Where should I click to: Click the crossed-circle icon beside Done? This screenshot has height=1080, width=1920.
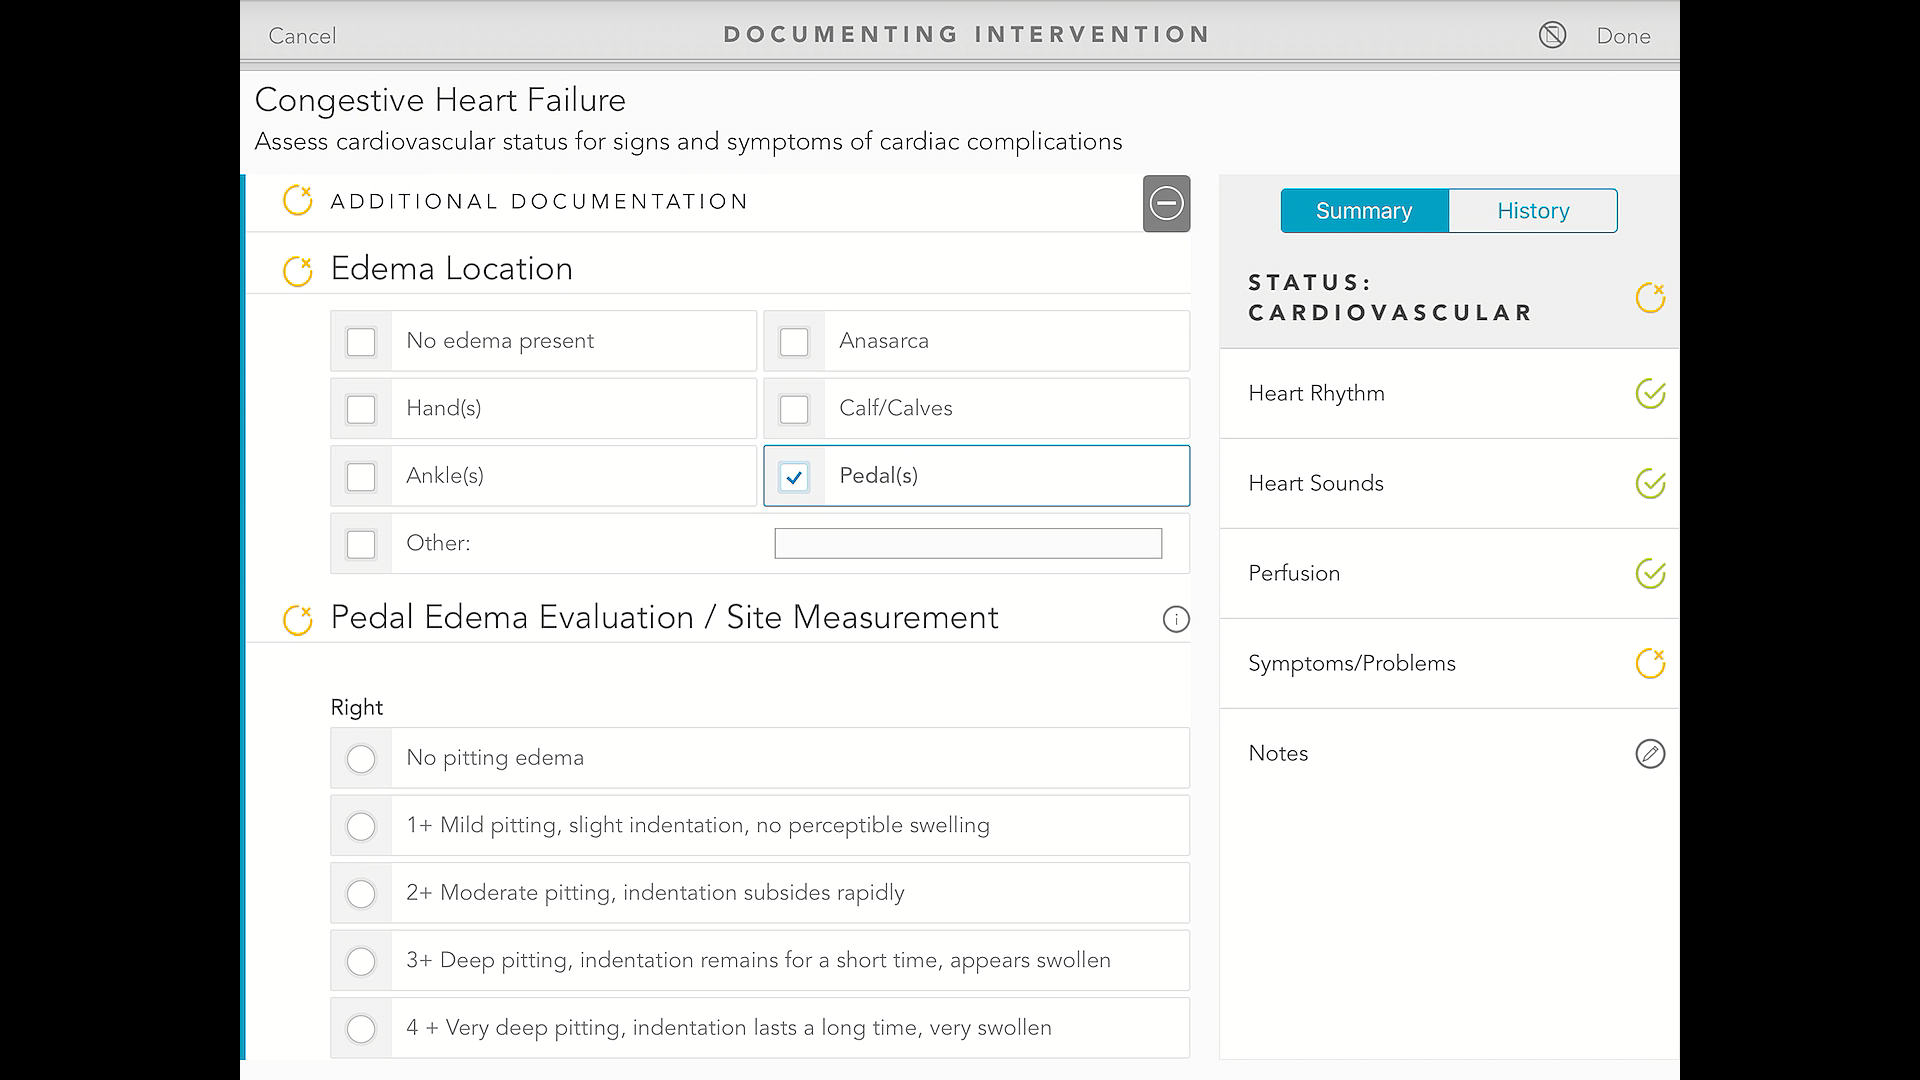(1552, 36)
